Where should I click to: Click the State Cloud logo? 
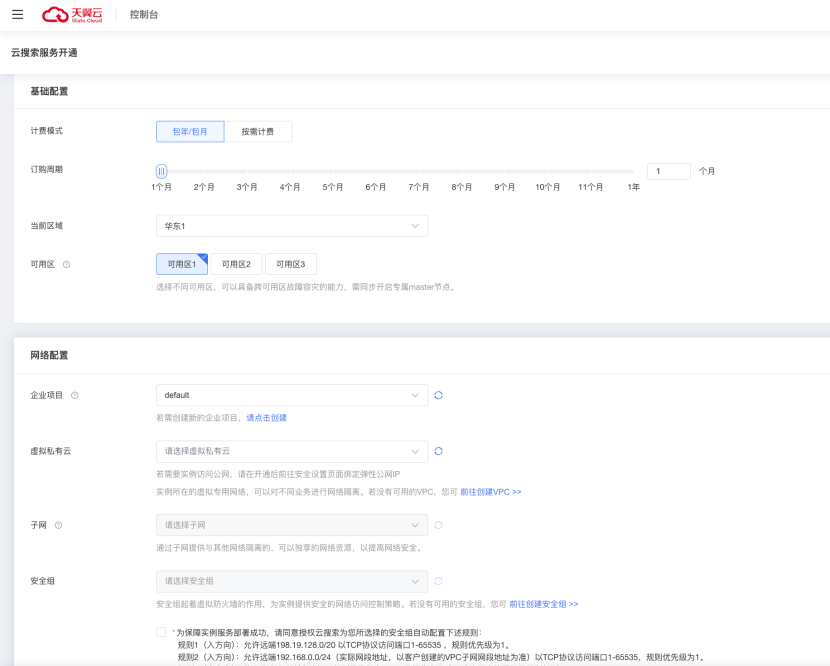pyautogui.click(x=71, y=15)
